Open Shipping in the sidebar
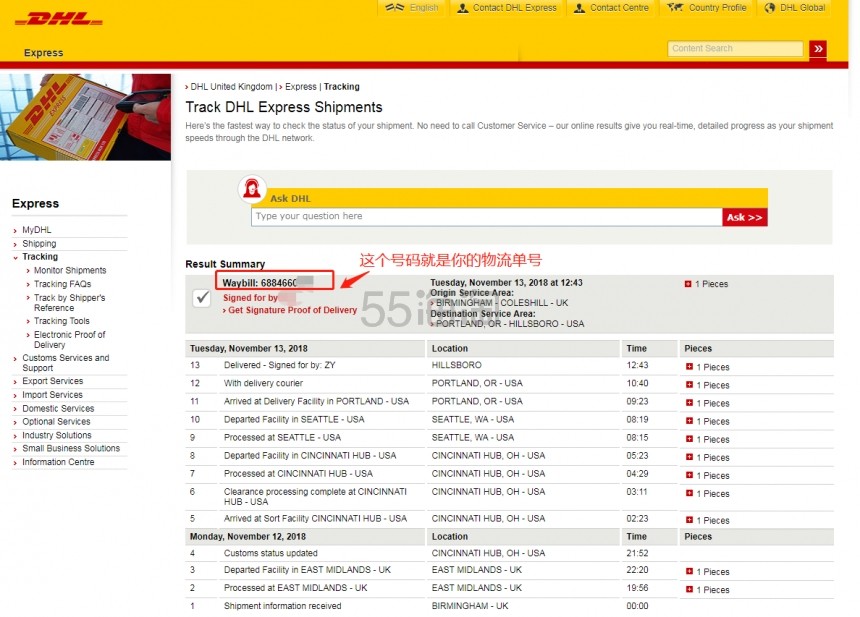This screenshot has height=617, width=860. coord(39,244)
